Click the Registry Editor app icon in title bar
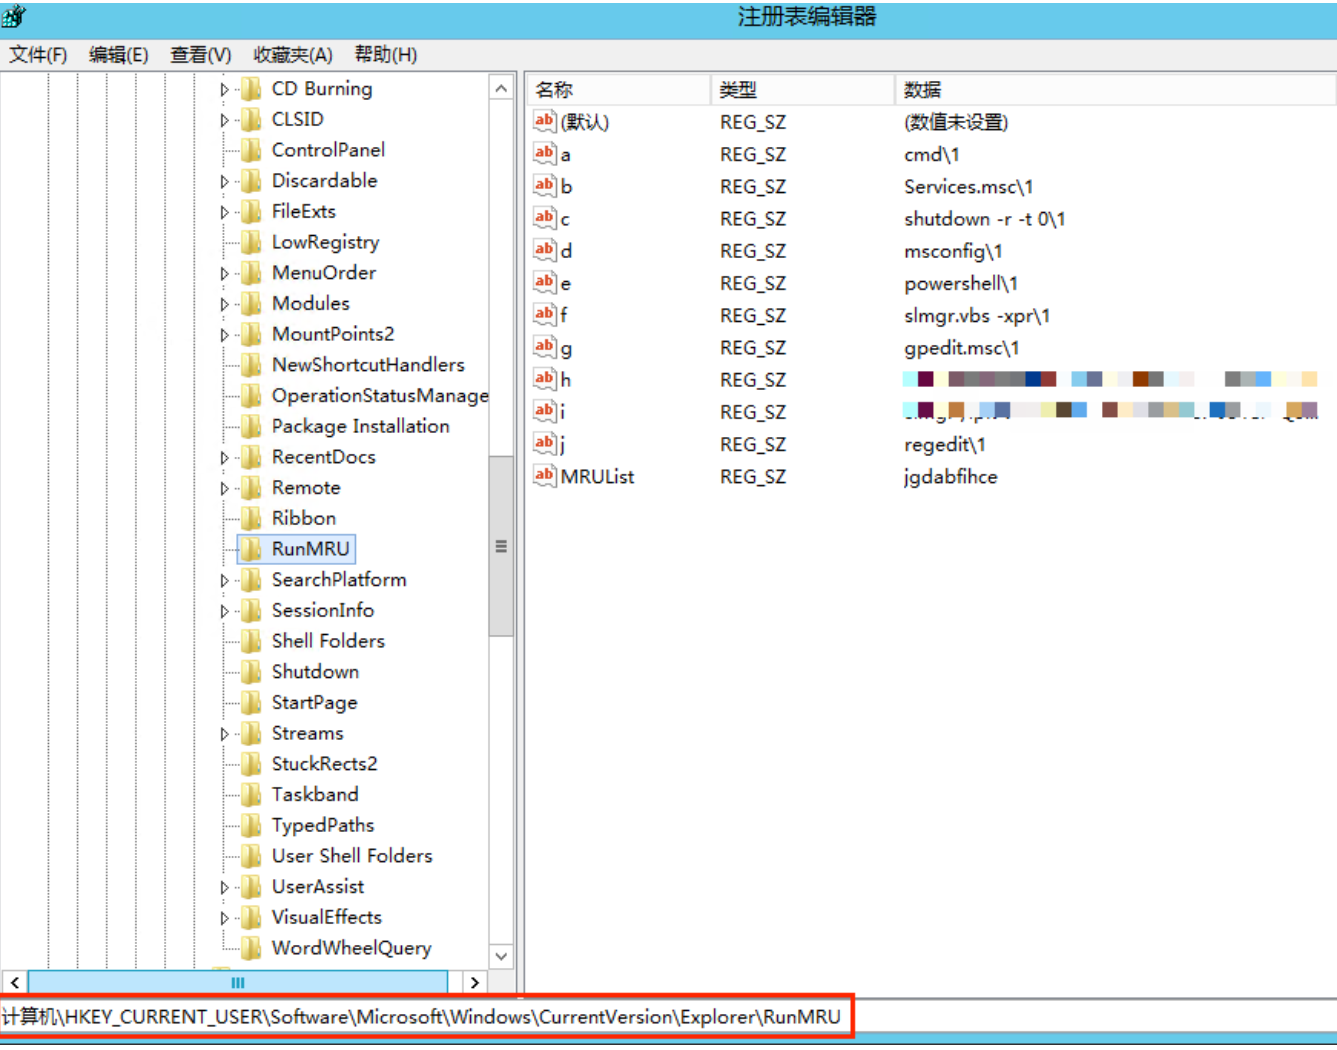 14,17
